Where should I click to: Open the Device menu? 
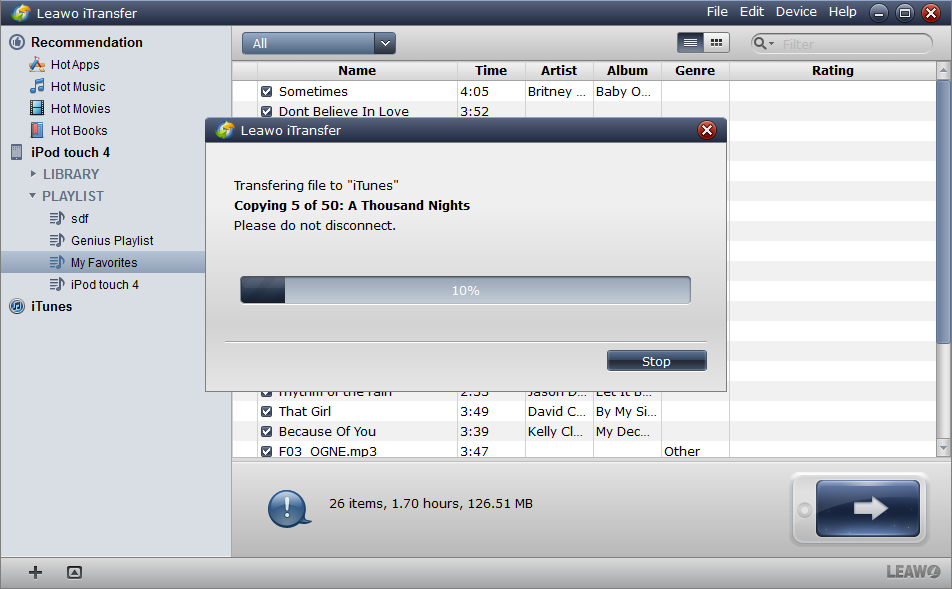point(796,12)
